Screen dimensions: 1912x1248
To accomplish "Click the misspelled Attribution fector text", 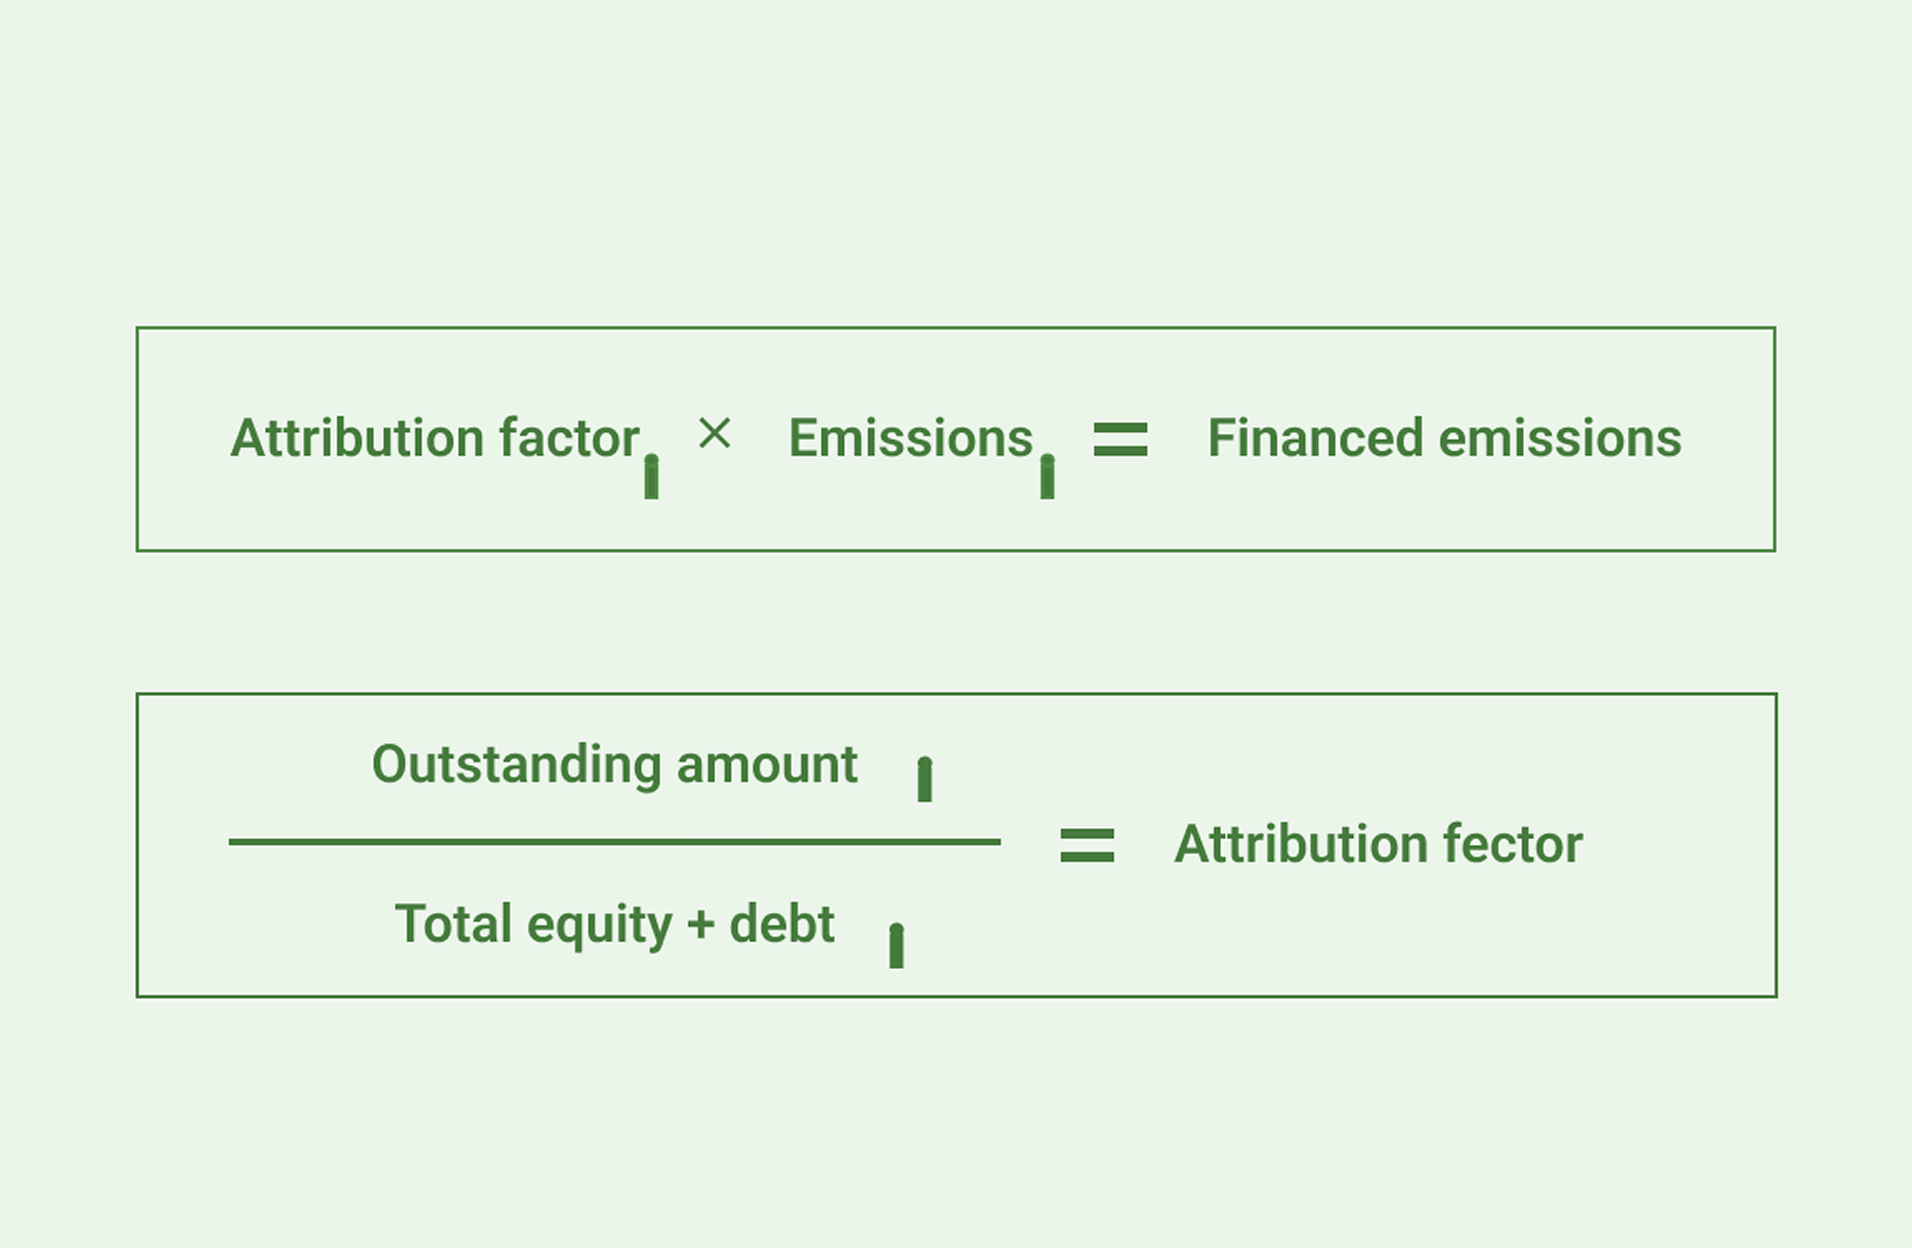I will point(1378,844).
